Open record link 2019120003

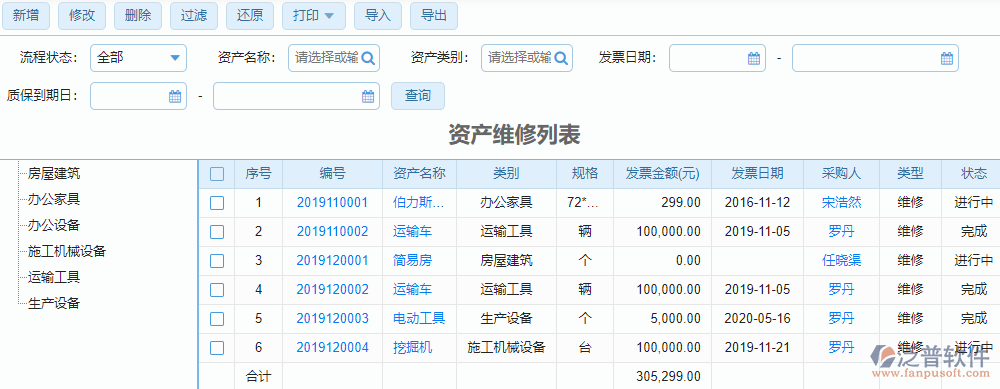[x=332, y=318]
